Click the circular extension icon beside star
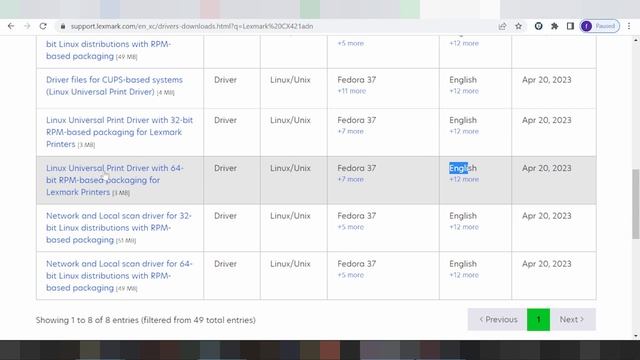This screenshot has width=640, height=360. coord(538,26)
